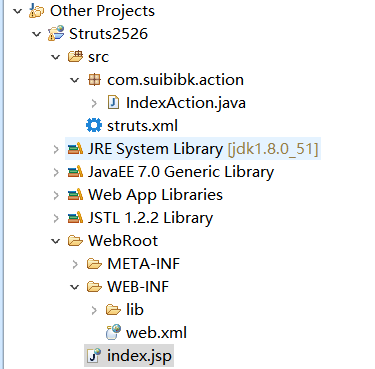Select the index.jsp file label
Image resolution: width=375 pixels, height=369 pixels.
(139, 356)
